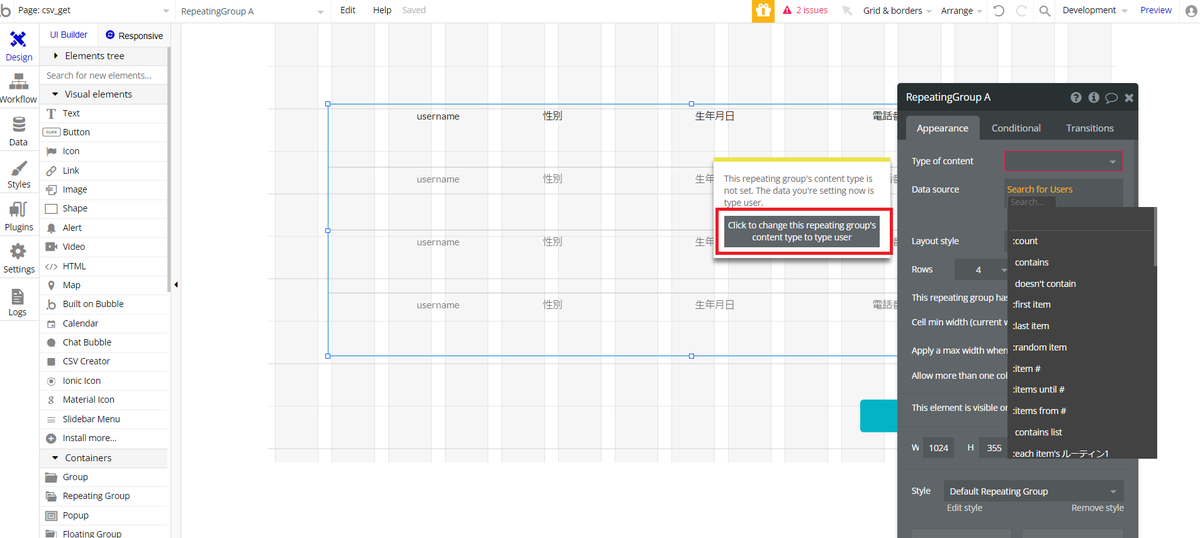1200x538 pixels.
Task: Select the Slidebar Menu element
Action: click(105, 419)
